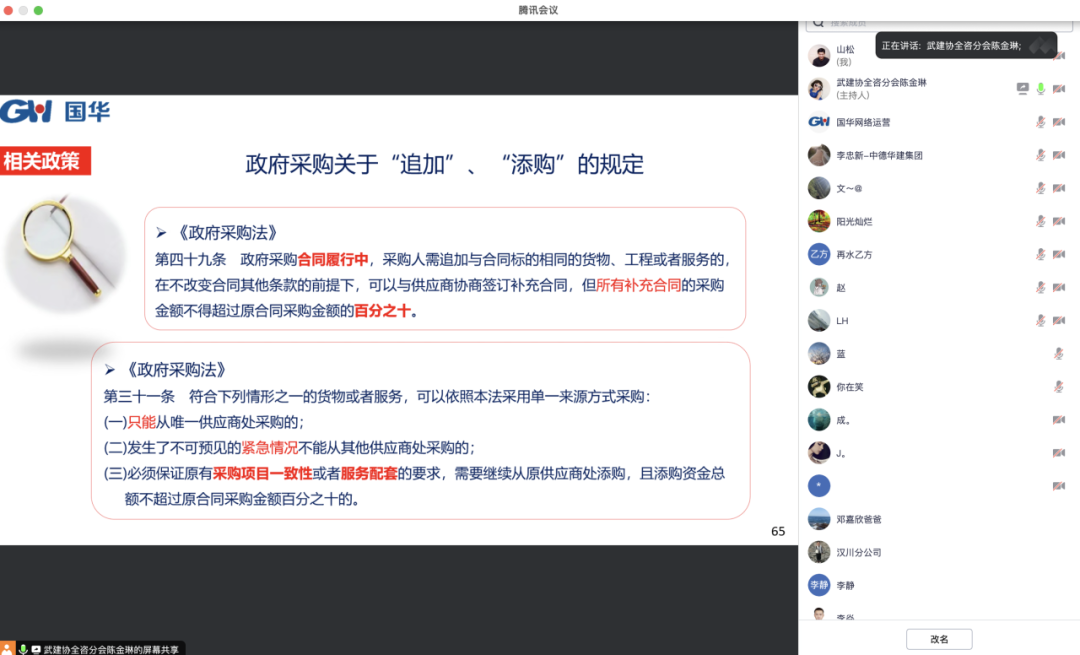Click the avatar of 李静
The image size is (1080, 655).
tap(818, 585)
